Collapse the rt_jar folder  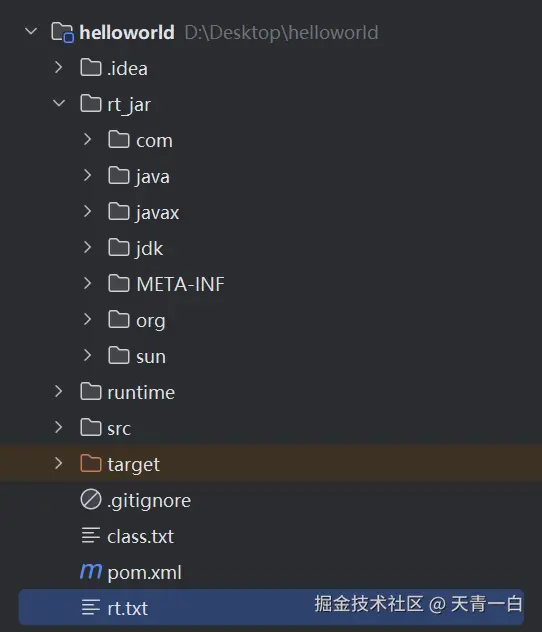click(x=59, y=104)
